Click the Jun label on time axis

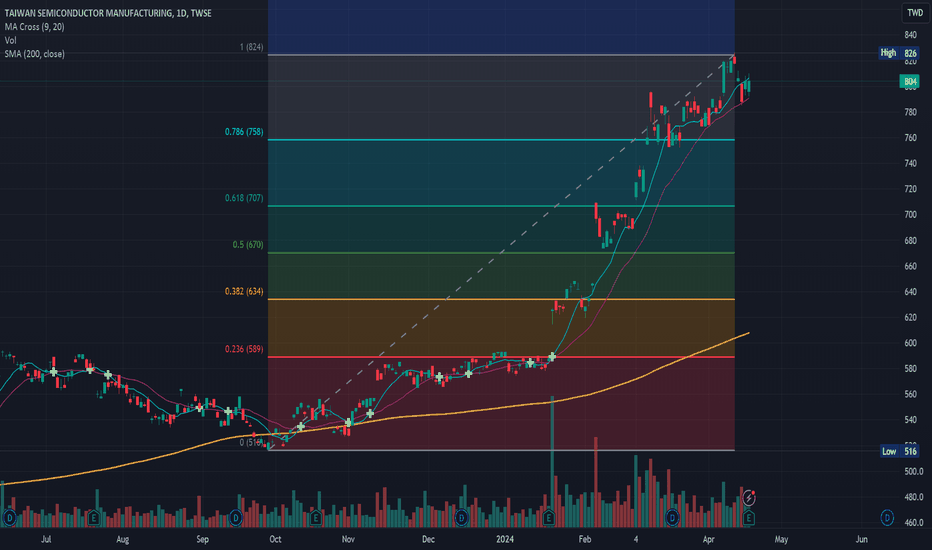(x=861, y=539)
